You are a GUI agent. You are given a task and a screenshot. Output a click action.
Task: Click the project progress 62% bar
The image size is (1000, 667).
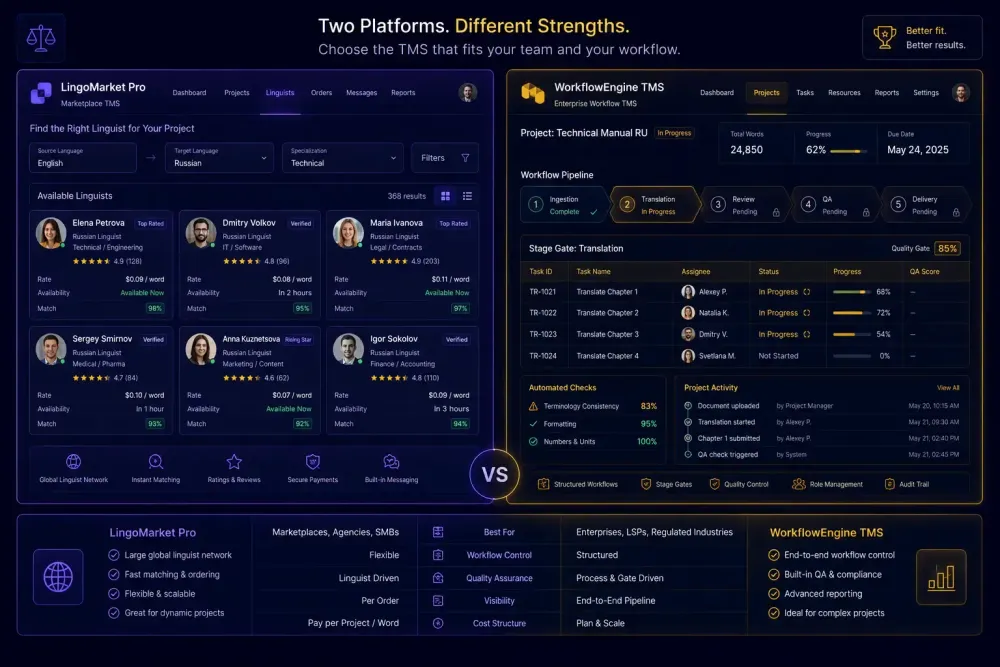[x=849, y=151]
